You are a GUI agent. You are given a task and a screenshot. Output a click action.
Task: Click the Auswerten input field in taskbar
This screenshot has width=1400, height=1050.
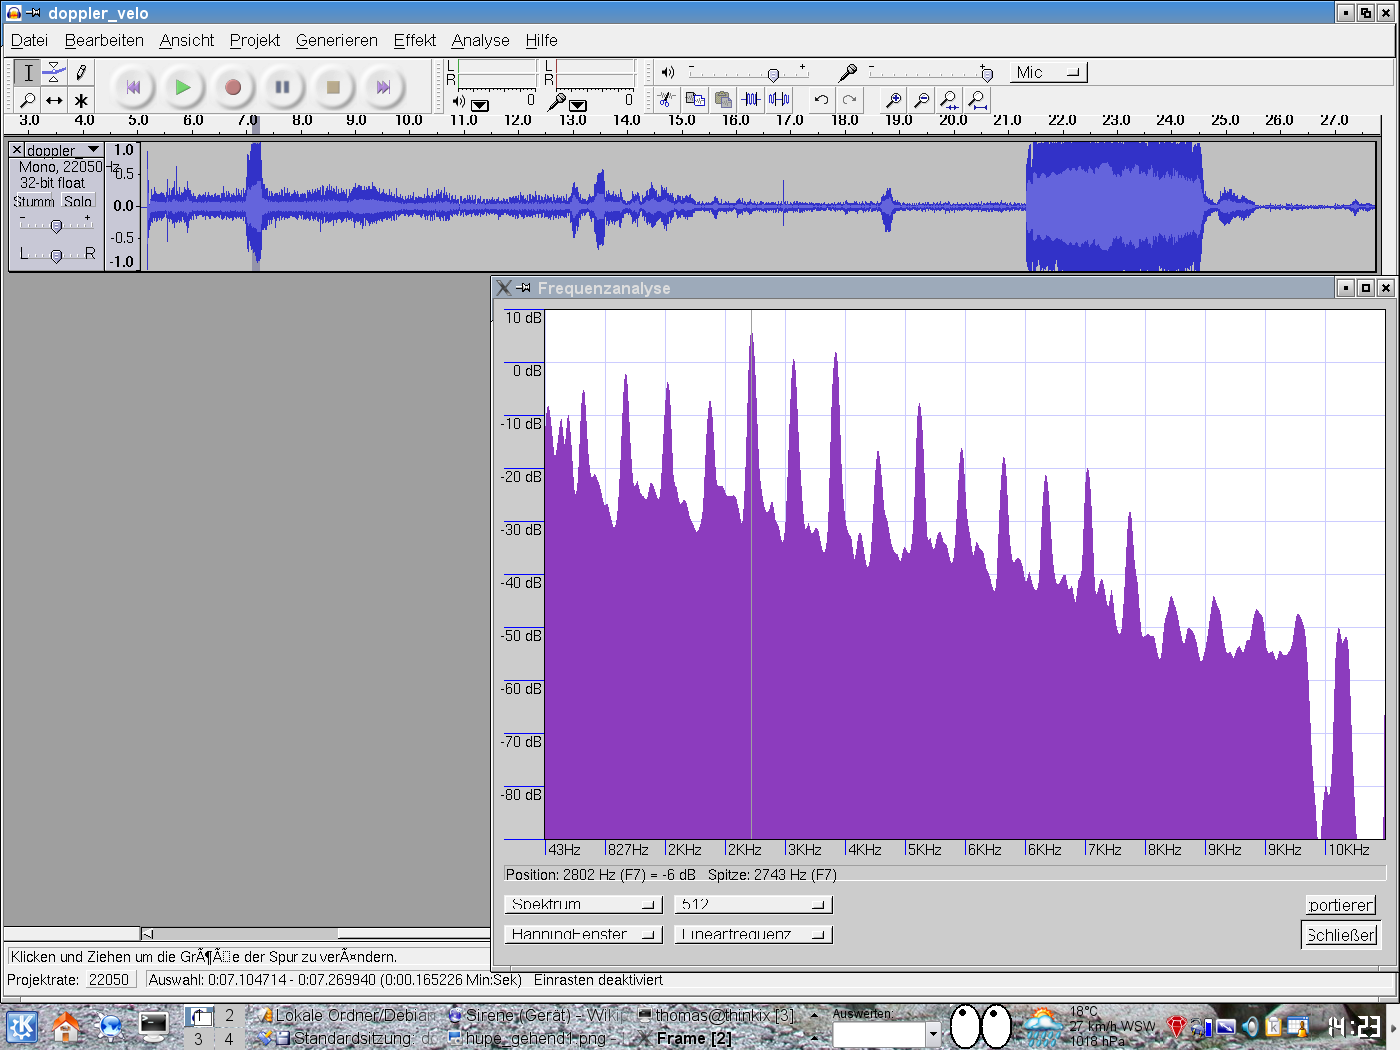[879, 1034]
